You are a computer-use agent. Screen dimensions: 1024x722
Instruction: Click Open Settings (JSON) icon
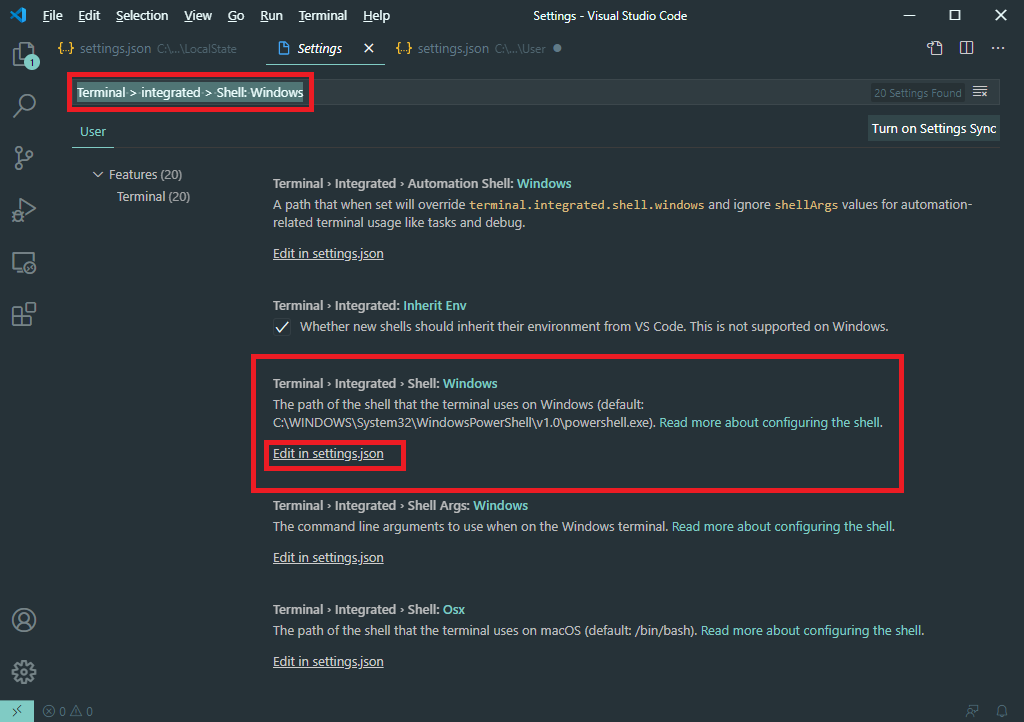[935, 48]
